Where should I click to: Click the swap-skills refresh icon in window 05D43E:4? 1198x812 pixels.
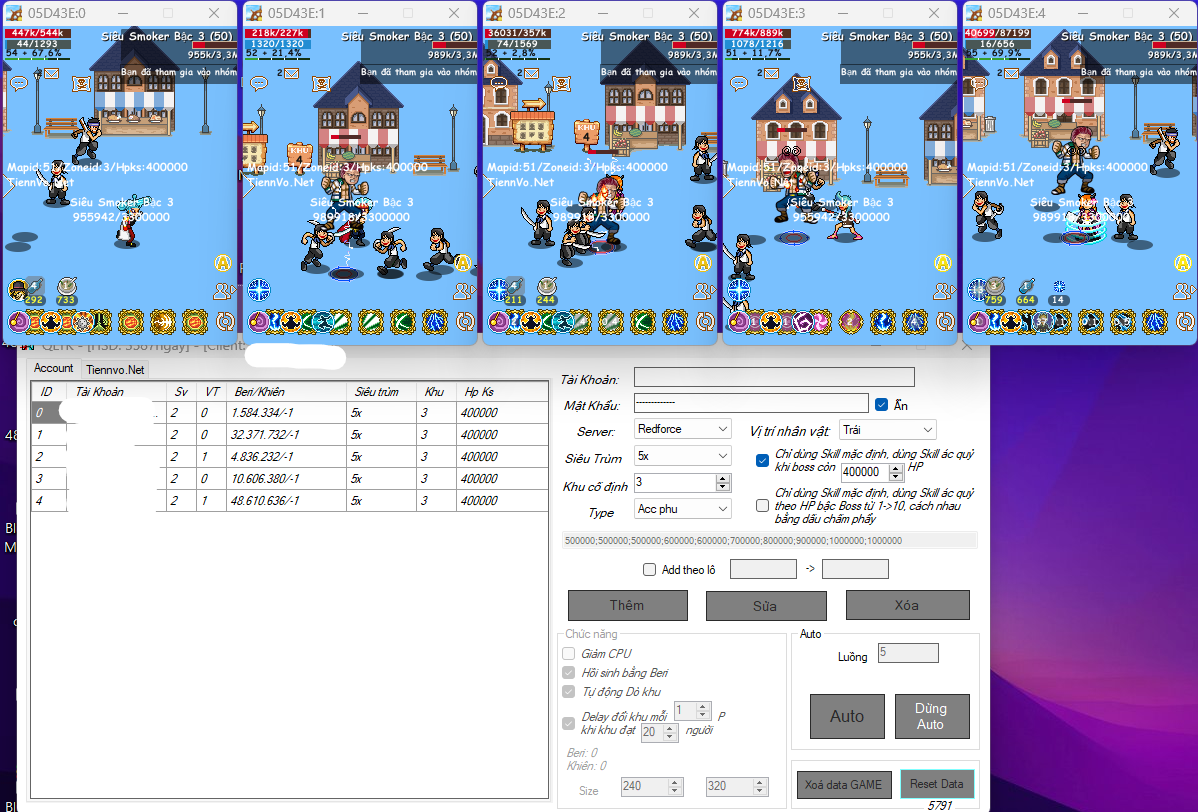click(x=1185, y=321)
